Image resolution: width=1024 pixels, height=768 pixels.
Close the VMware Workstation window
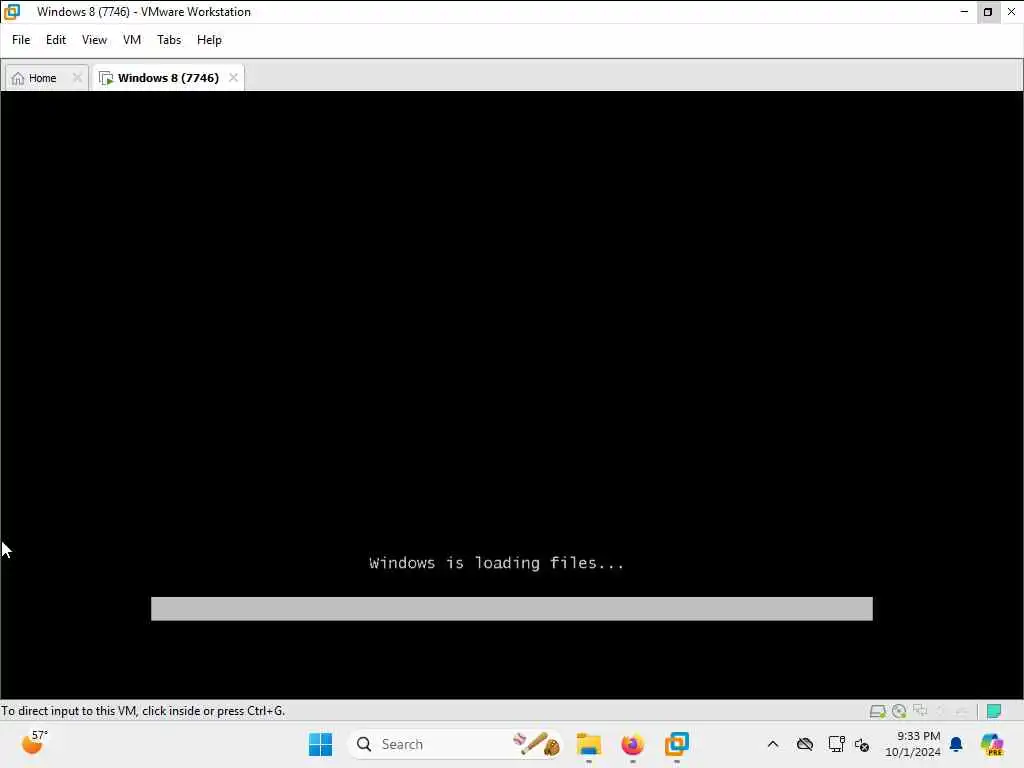[1012, 12]
